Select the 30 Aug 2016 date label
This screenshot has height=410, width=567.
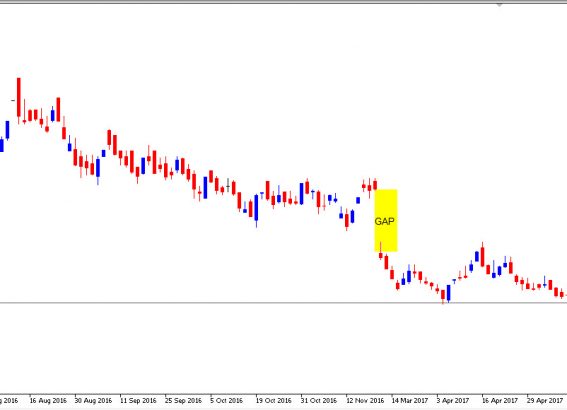pos(93,401)
